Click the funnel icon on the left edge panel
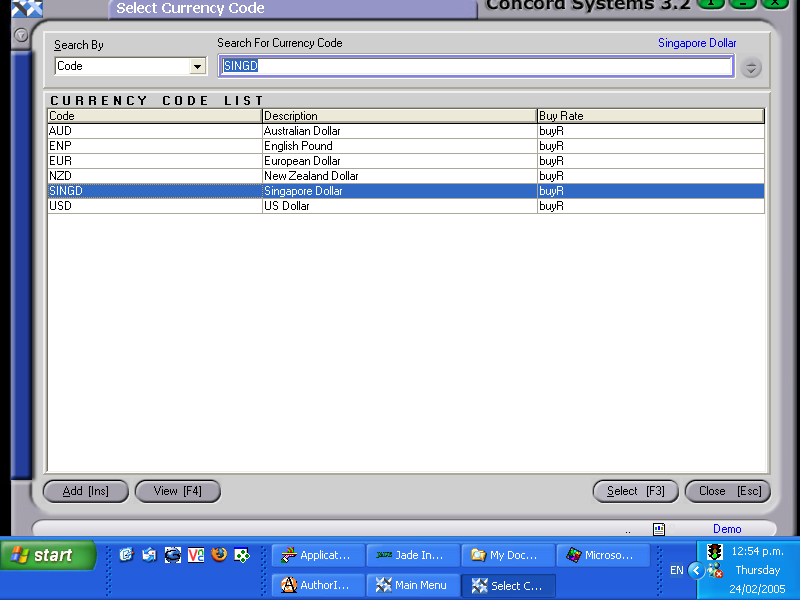Image resolution: width=800 pixels, height=600 pixels. point(20,34)
